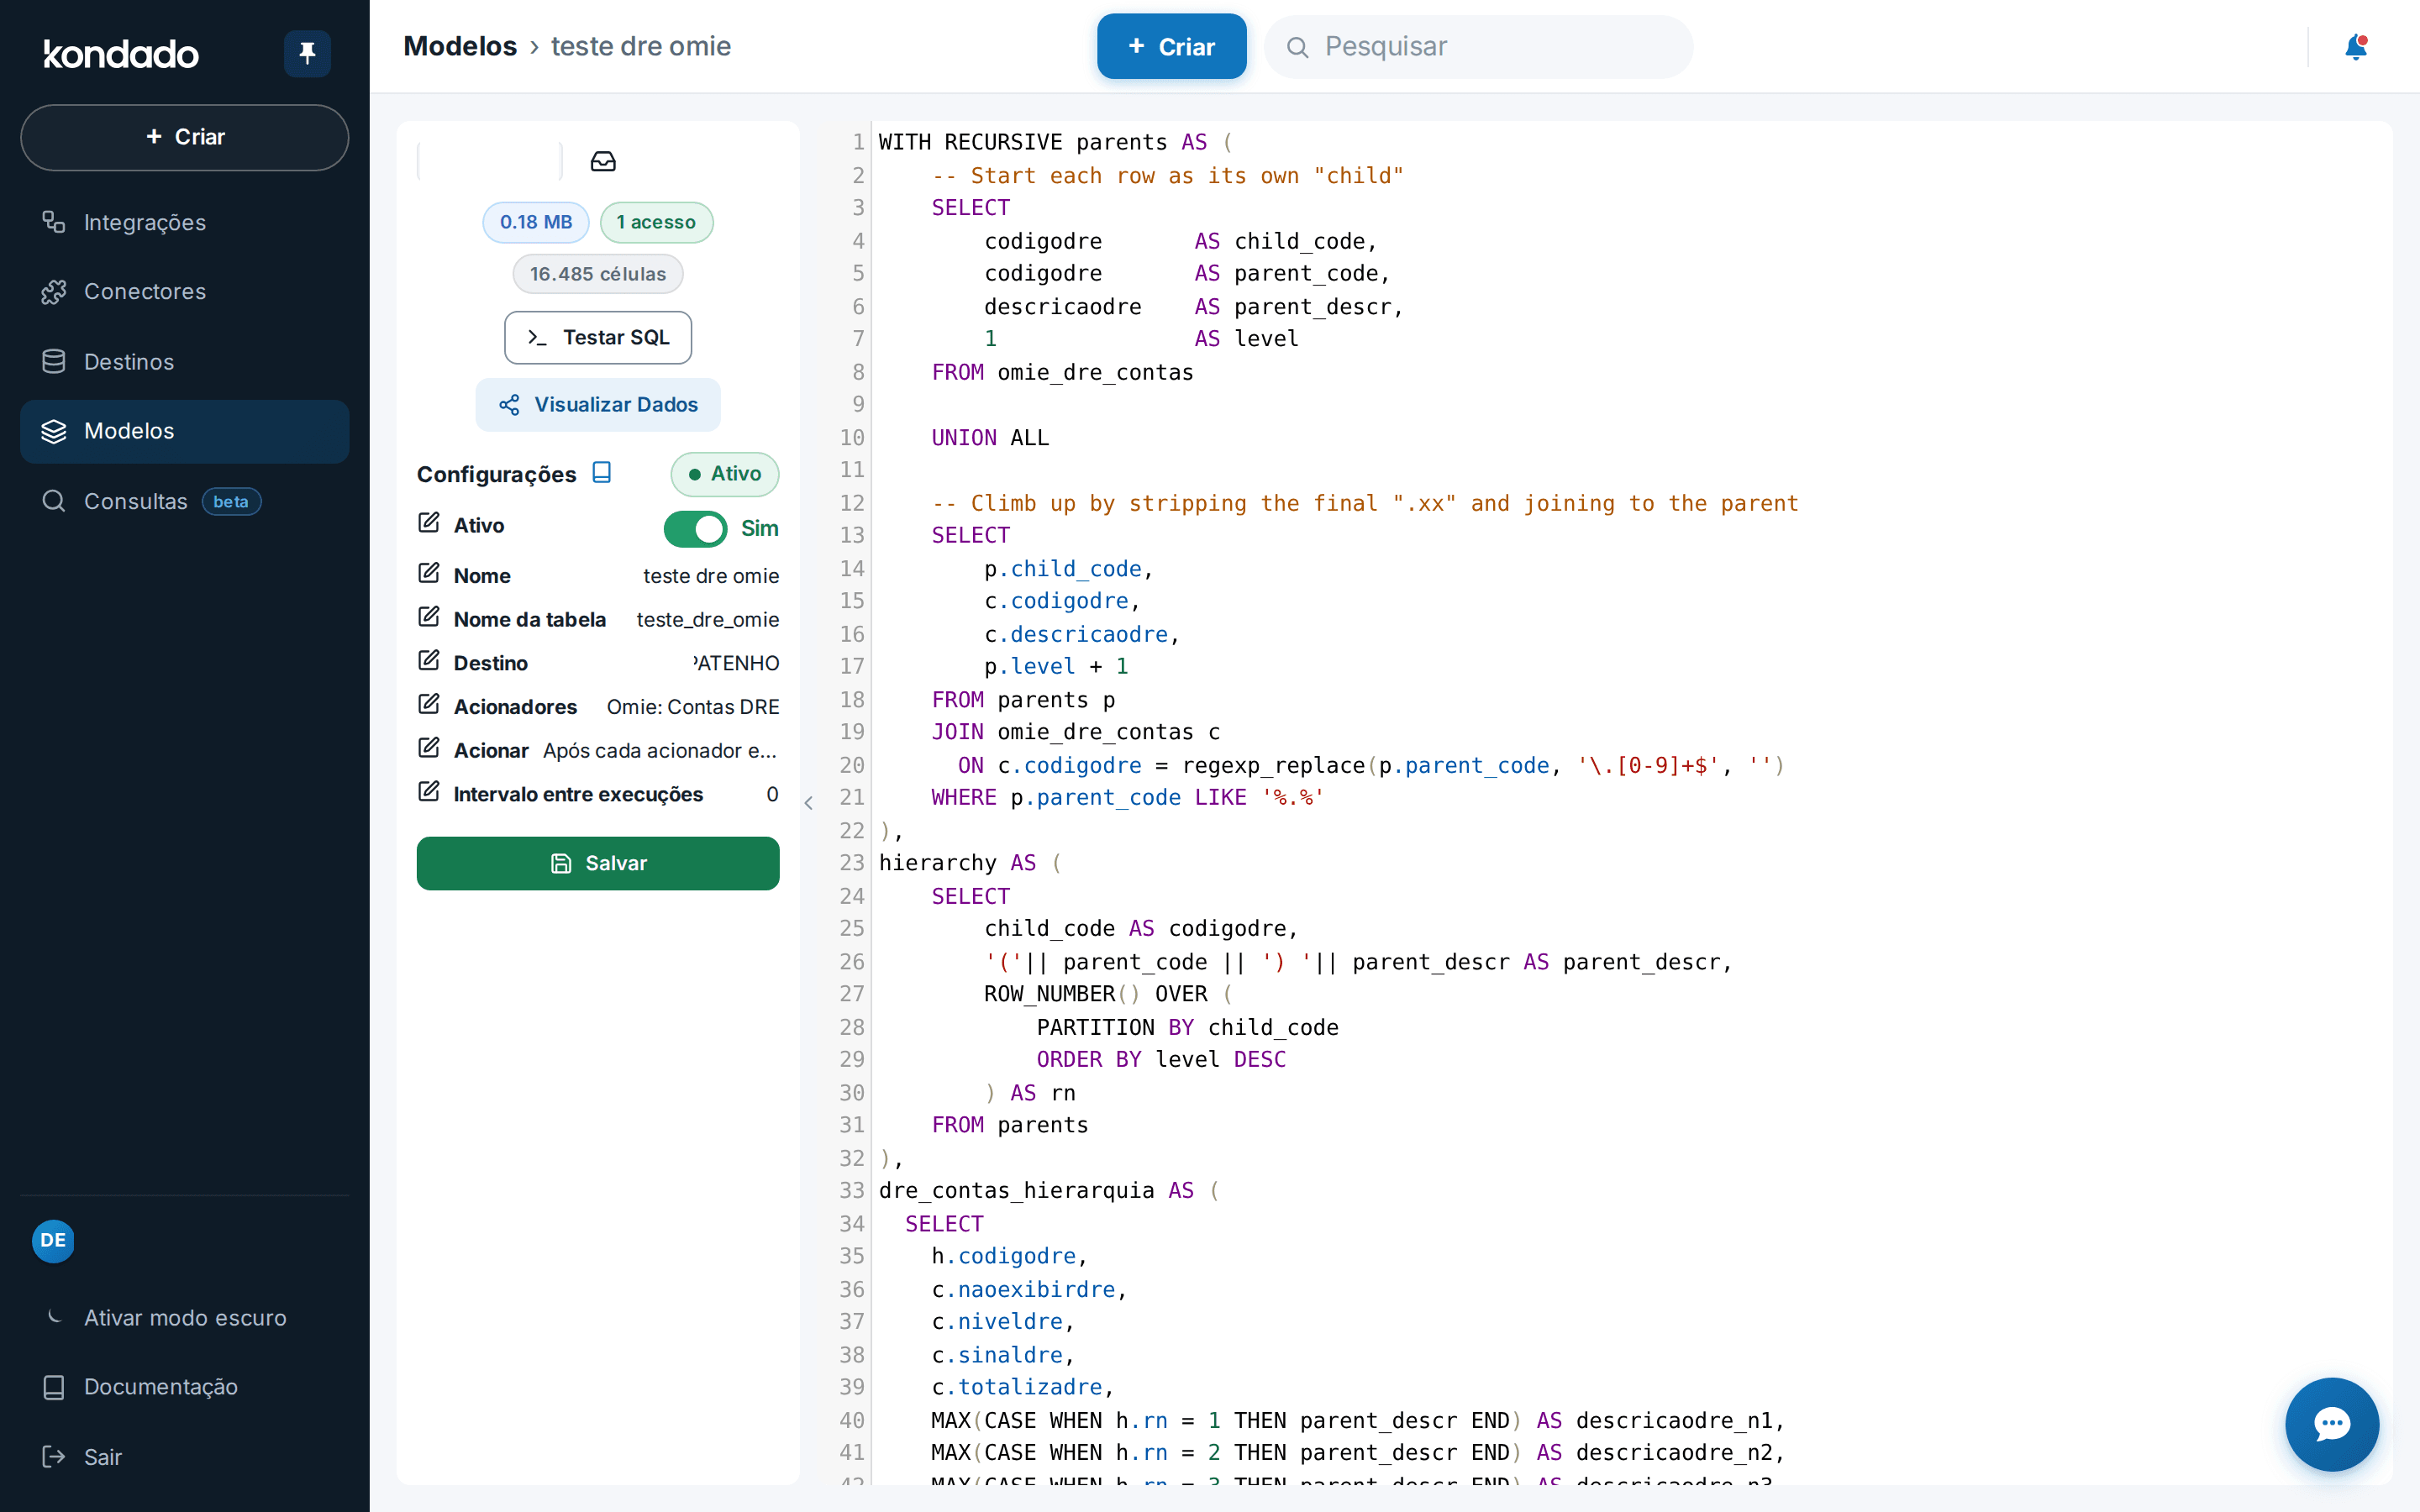
Task: Edit the Acionadores pencil icon
Action: [429, 705]
